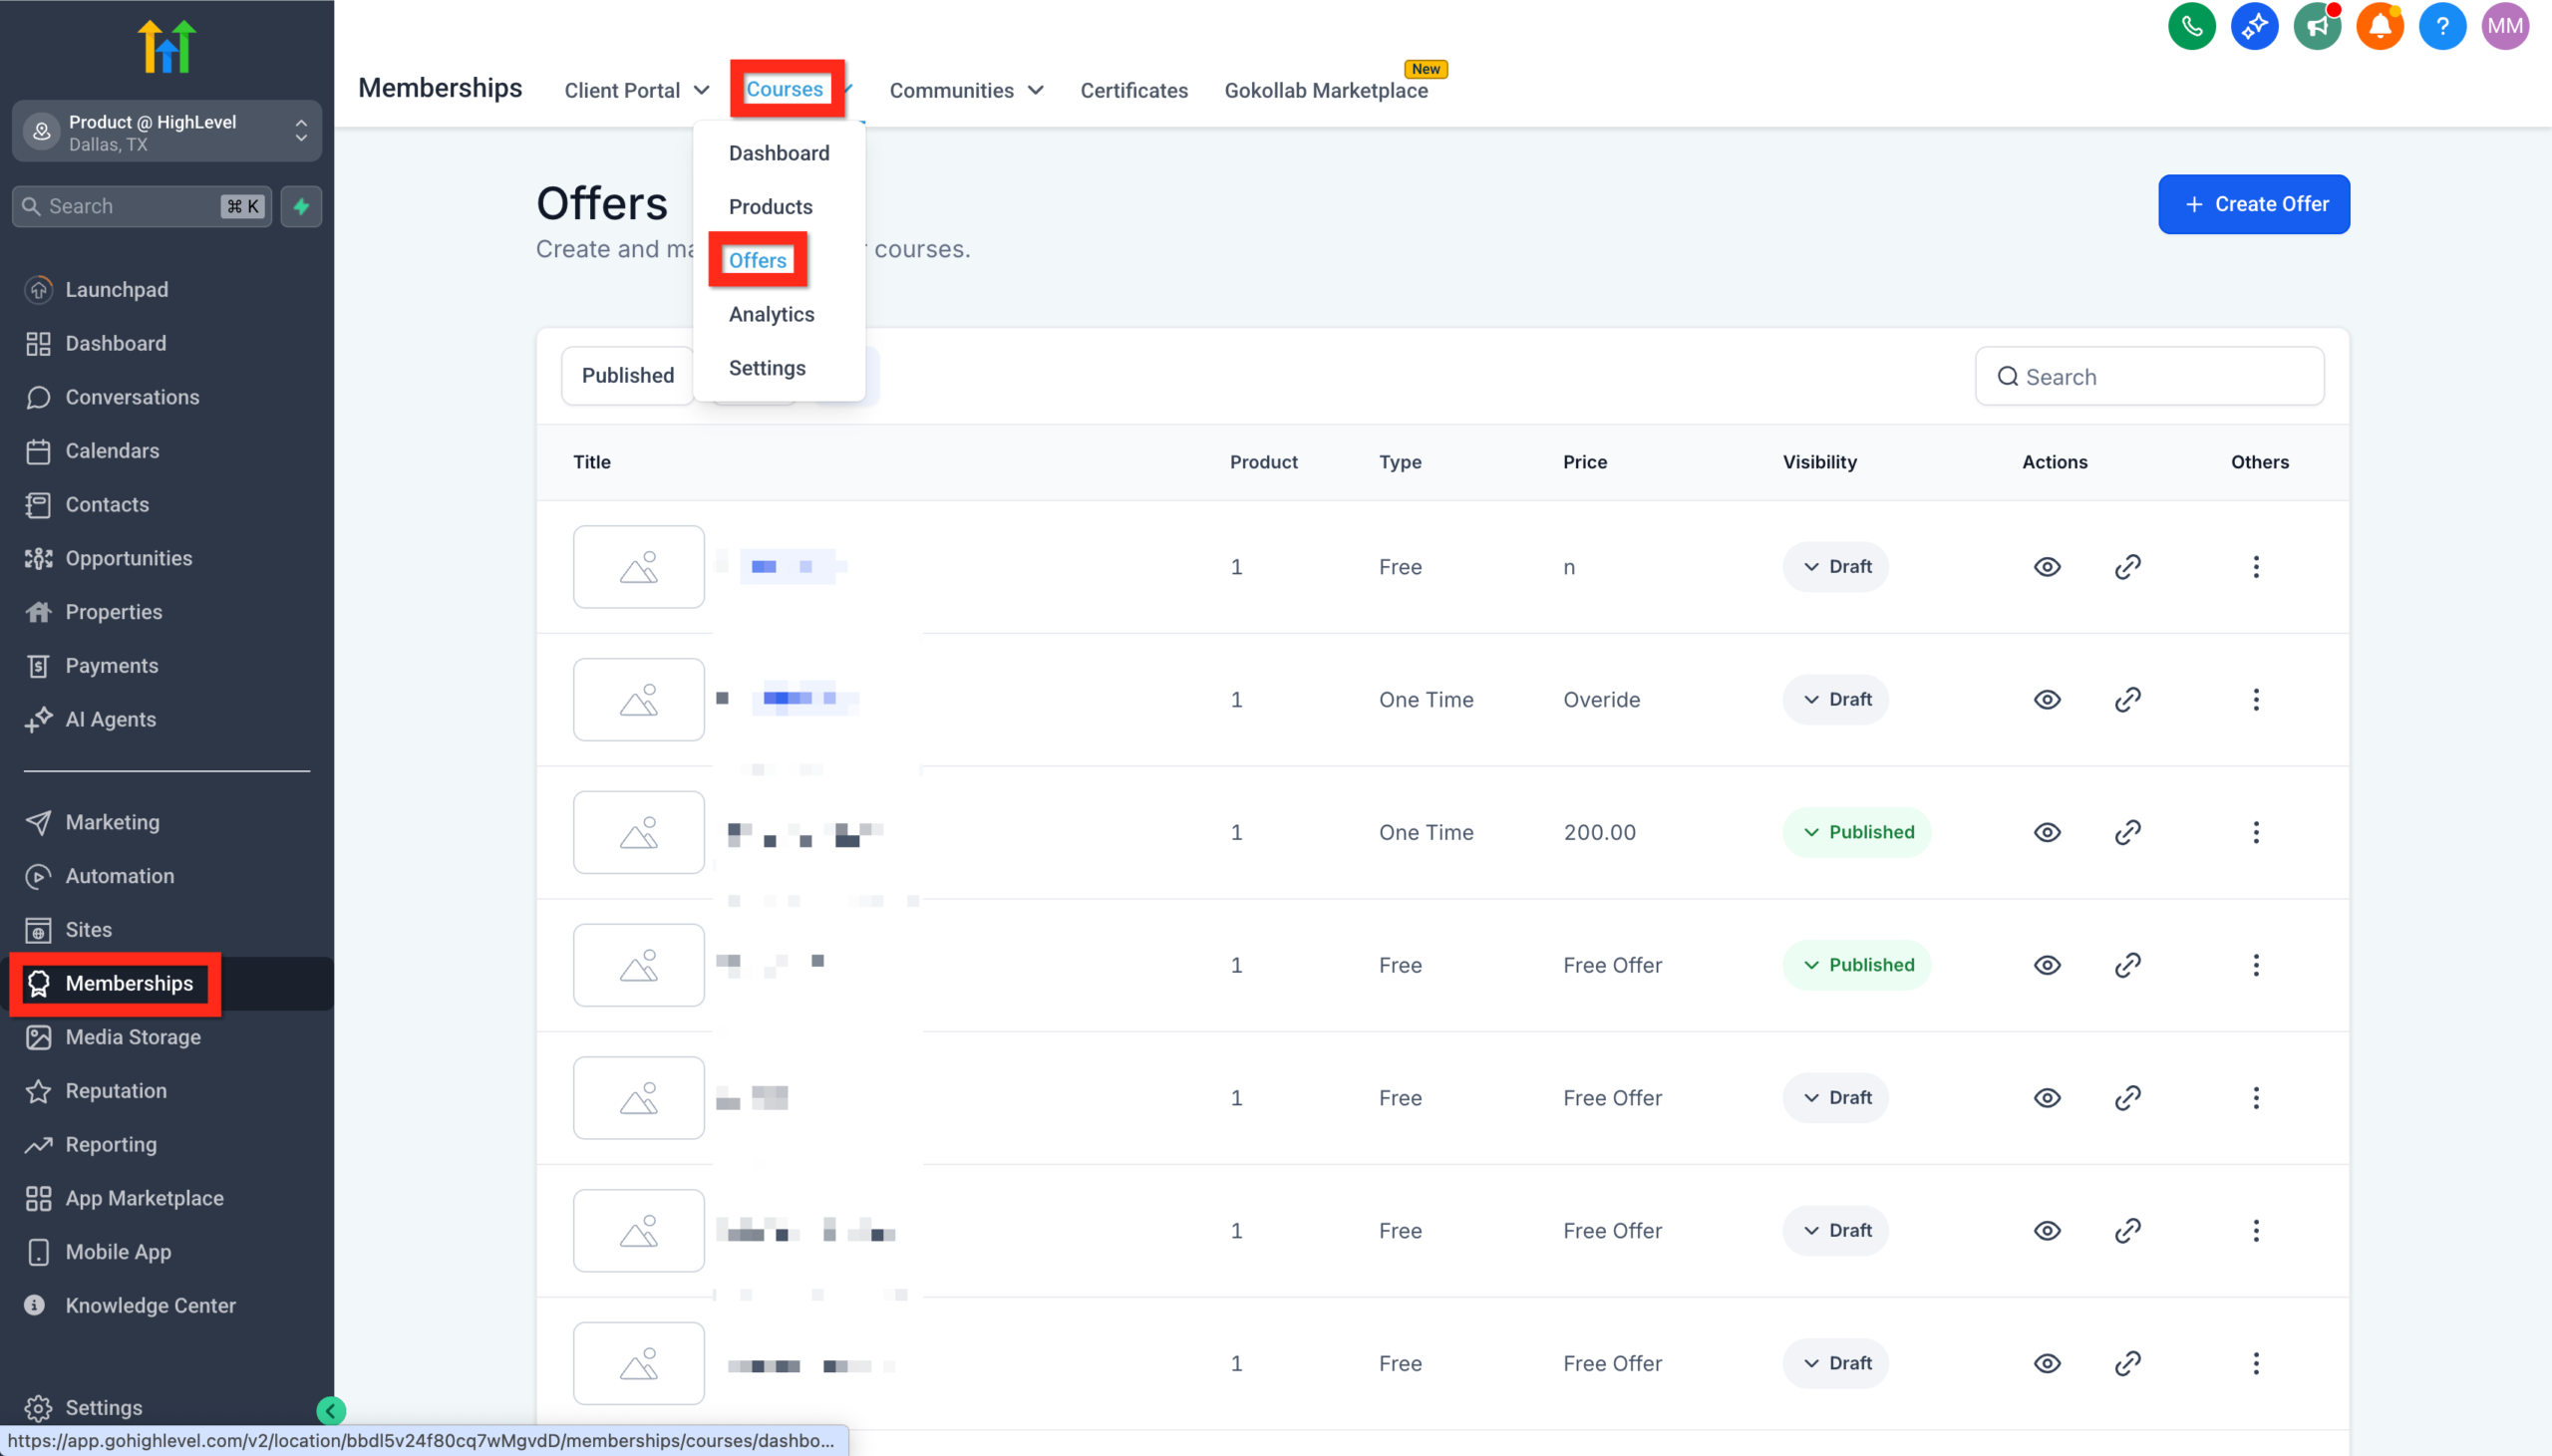This screenshot has height=1456, width=2552.
Task: Click the AI Agents sidebar icon
Action: [38, 720]
